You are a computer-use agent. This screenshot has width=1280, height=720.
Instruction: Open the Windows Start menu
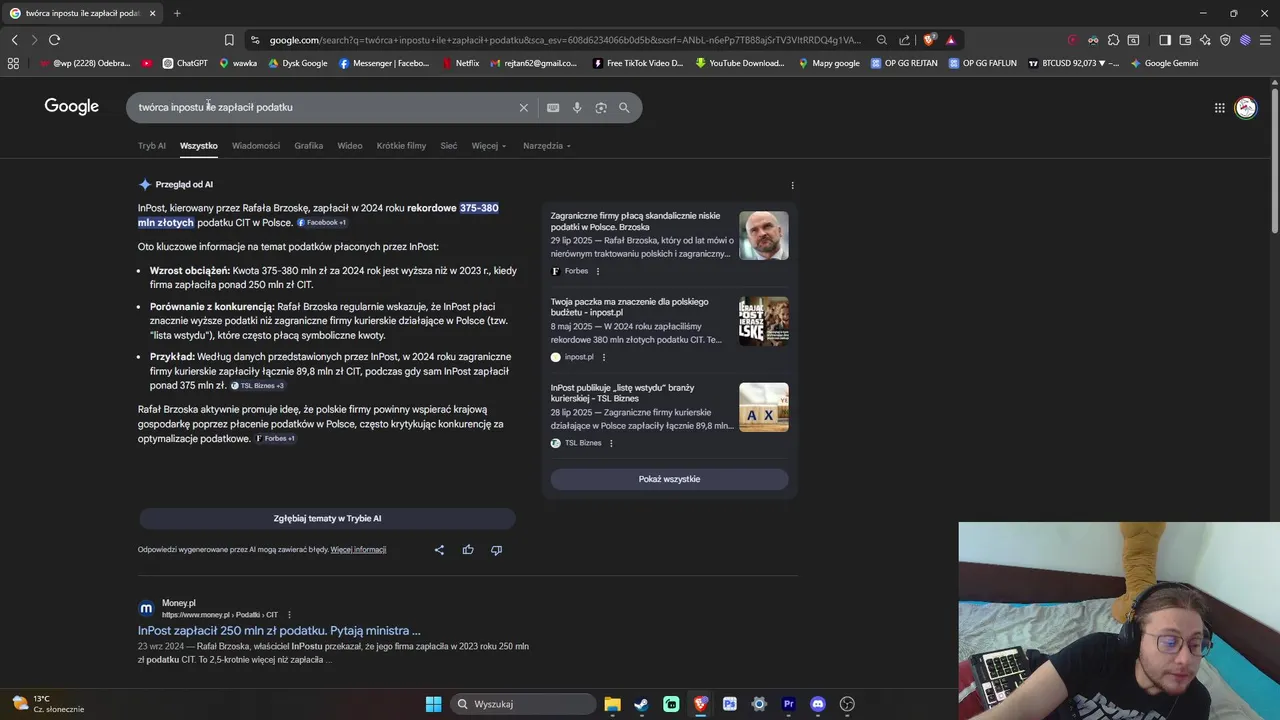click(x=433, y=704)
